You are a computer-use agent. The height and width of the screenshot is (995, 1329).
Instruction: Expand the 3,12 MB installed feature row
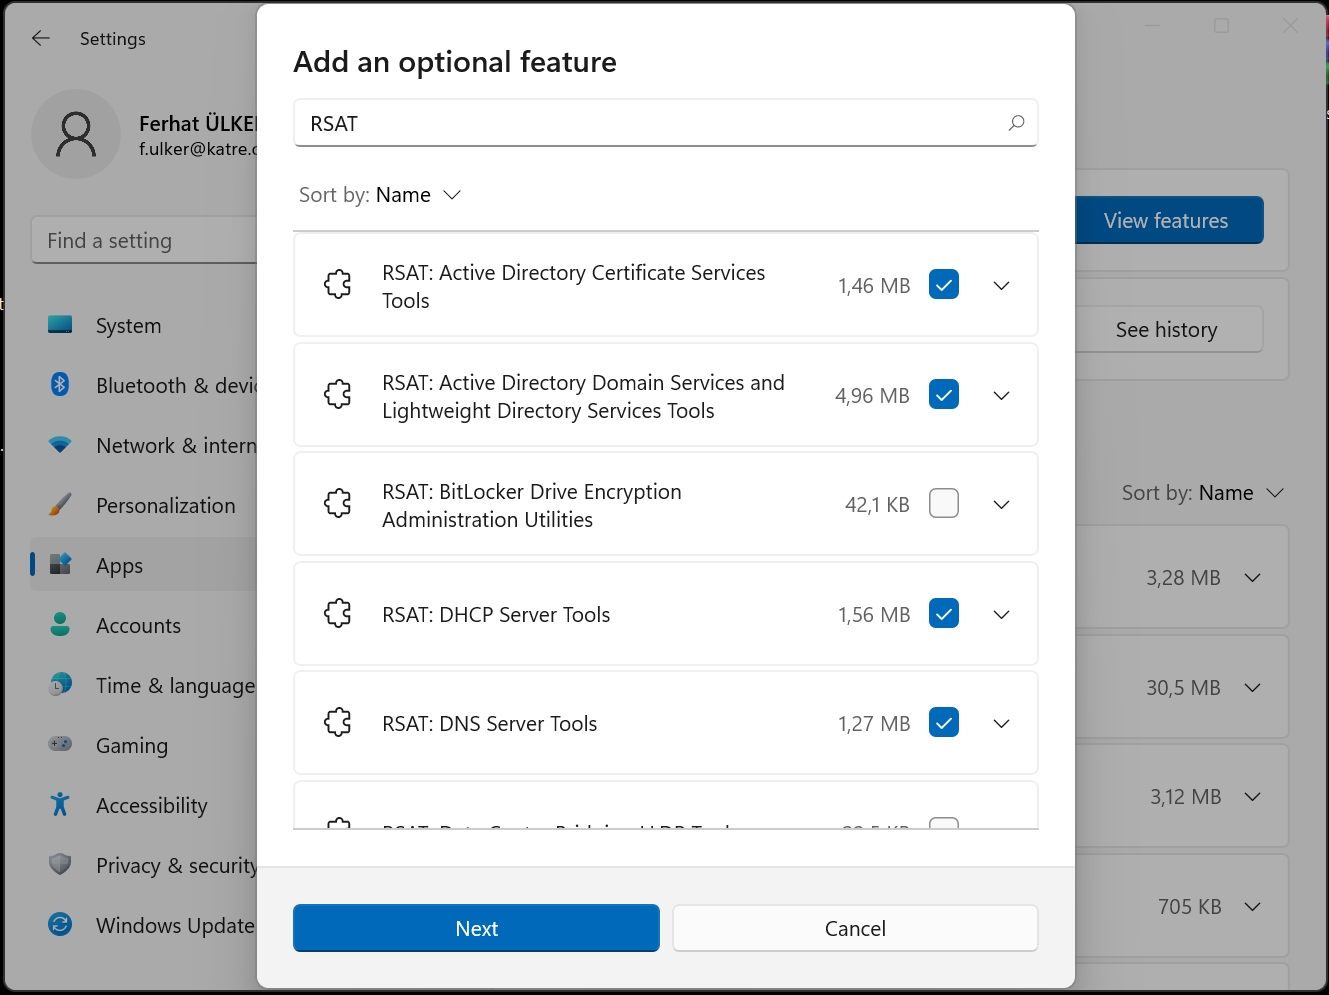pos(1252,797)
